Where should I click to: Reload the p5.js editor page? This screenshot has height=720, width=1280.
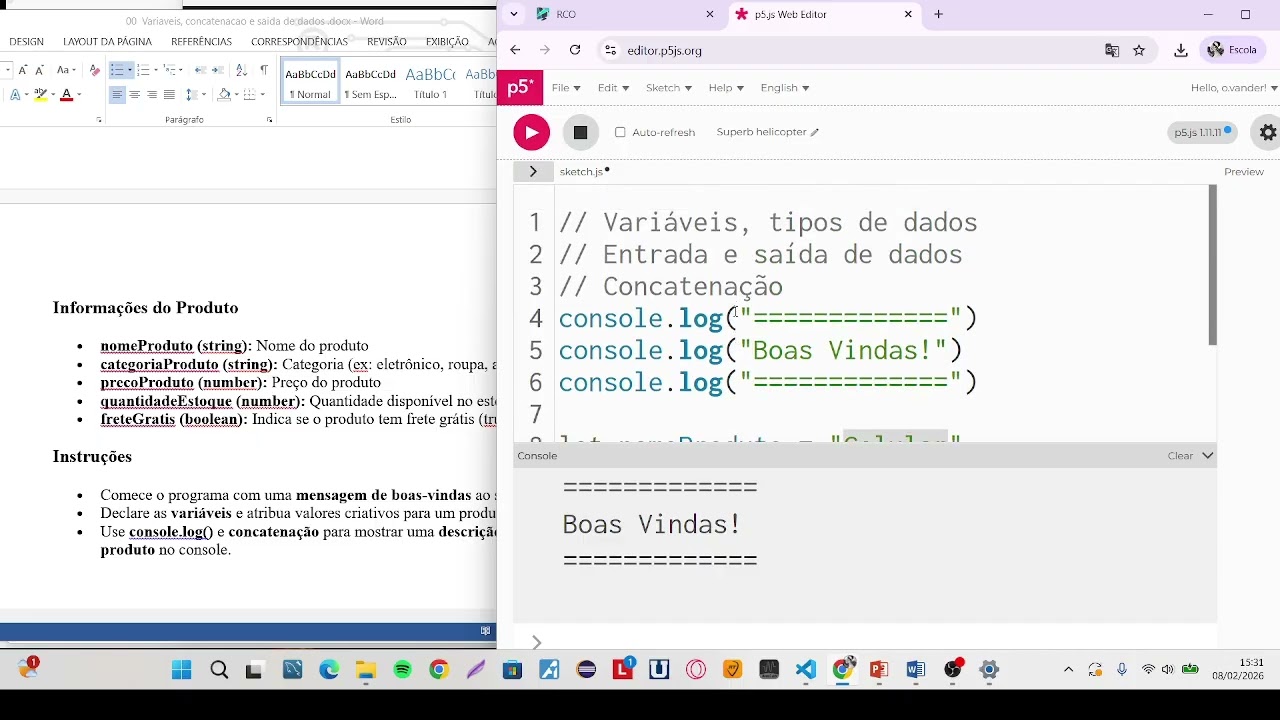tap(575, 50)
